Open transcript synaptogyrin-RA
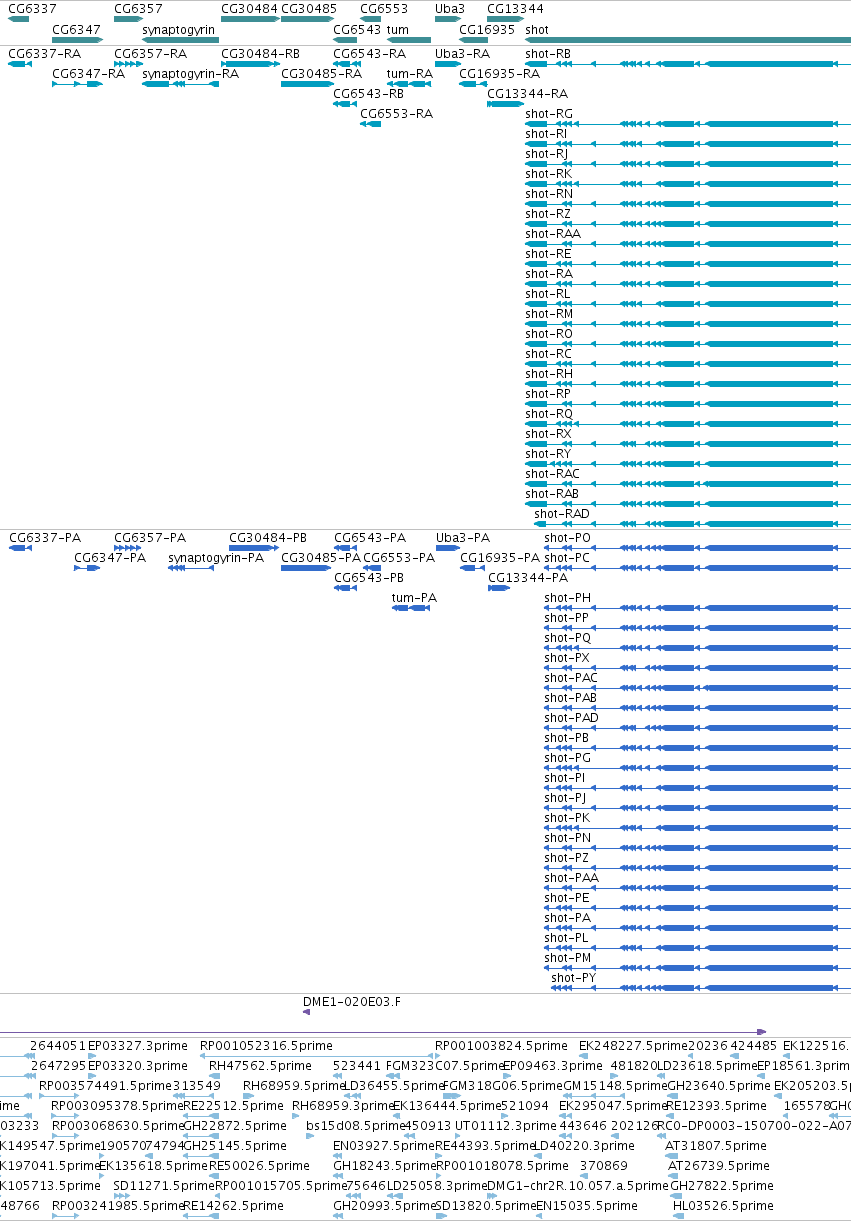Viewport: 851px width, 1221px height. tap(191, 73)
